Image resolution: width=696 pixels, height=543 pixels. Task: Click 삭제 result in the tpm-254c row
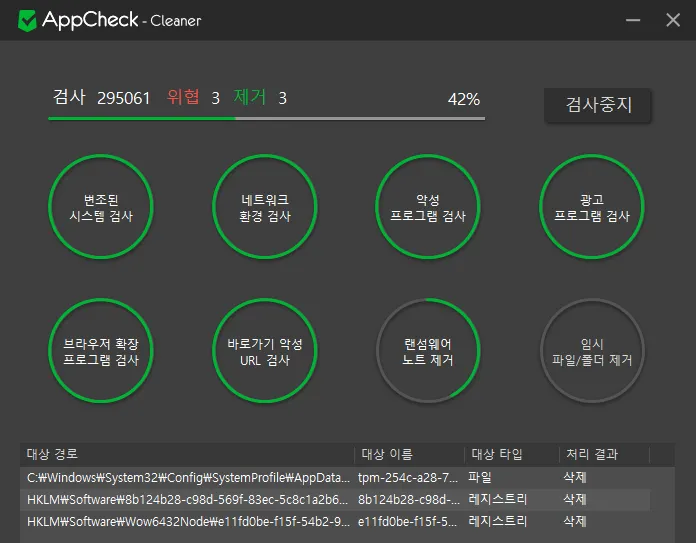click(x=575, y=477)
